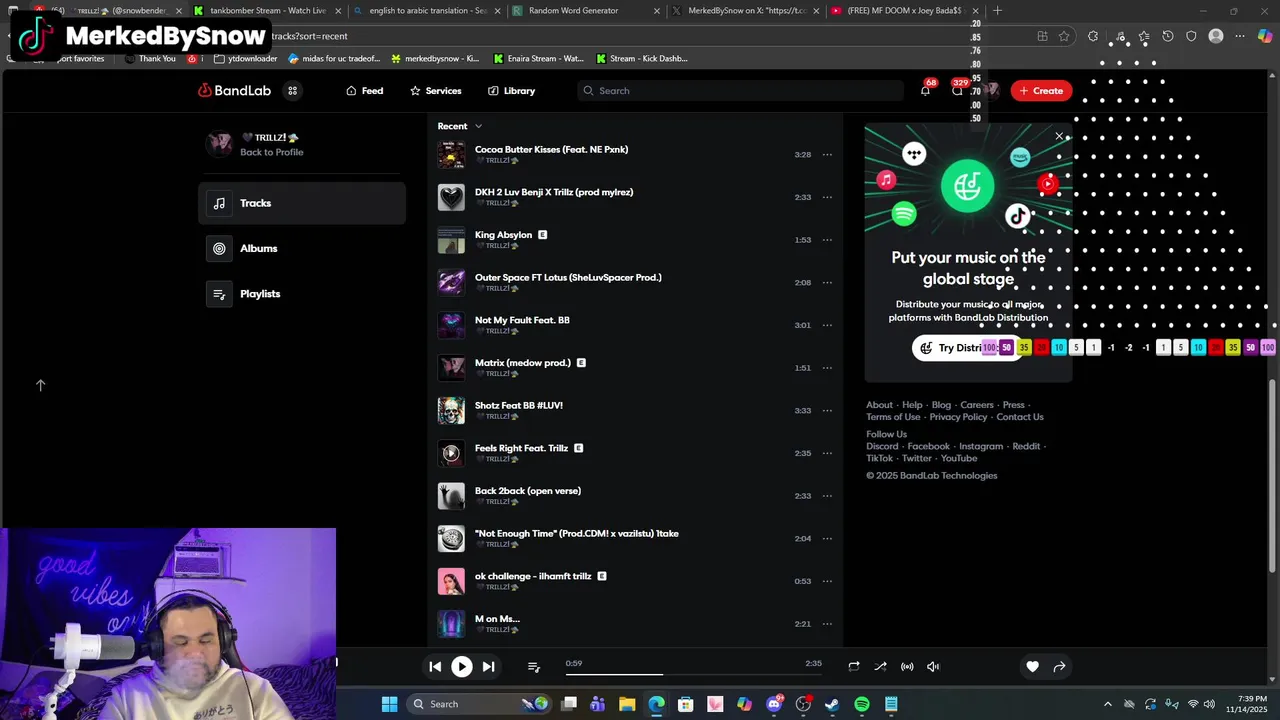The width and height of the screenshot is (1280, 720).
Task: Open more options for Back 2back track
Action: click(x=827, y=496)
